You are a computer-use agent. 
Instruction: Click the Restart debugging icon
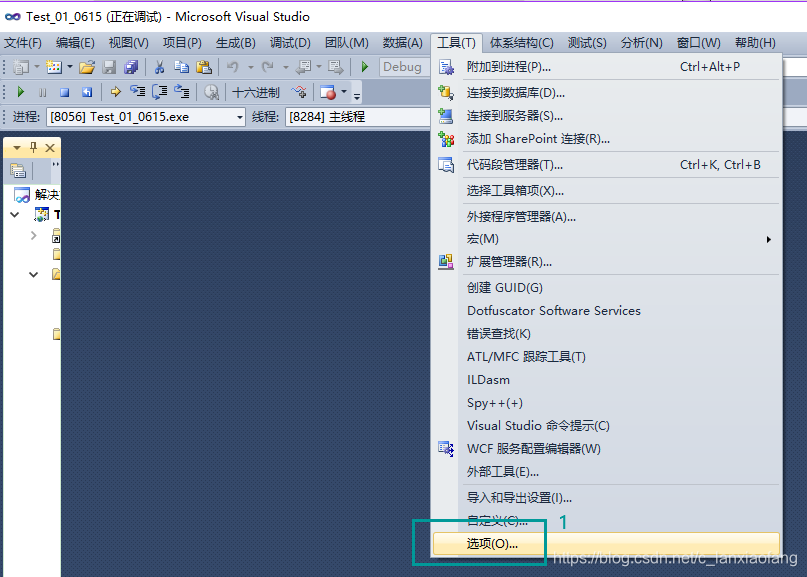[x=87, y=93]
